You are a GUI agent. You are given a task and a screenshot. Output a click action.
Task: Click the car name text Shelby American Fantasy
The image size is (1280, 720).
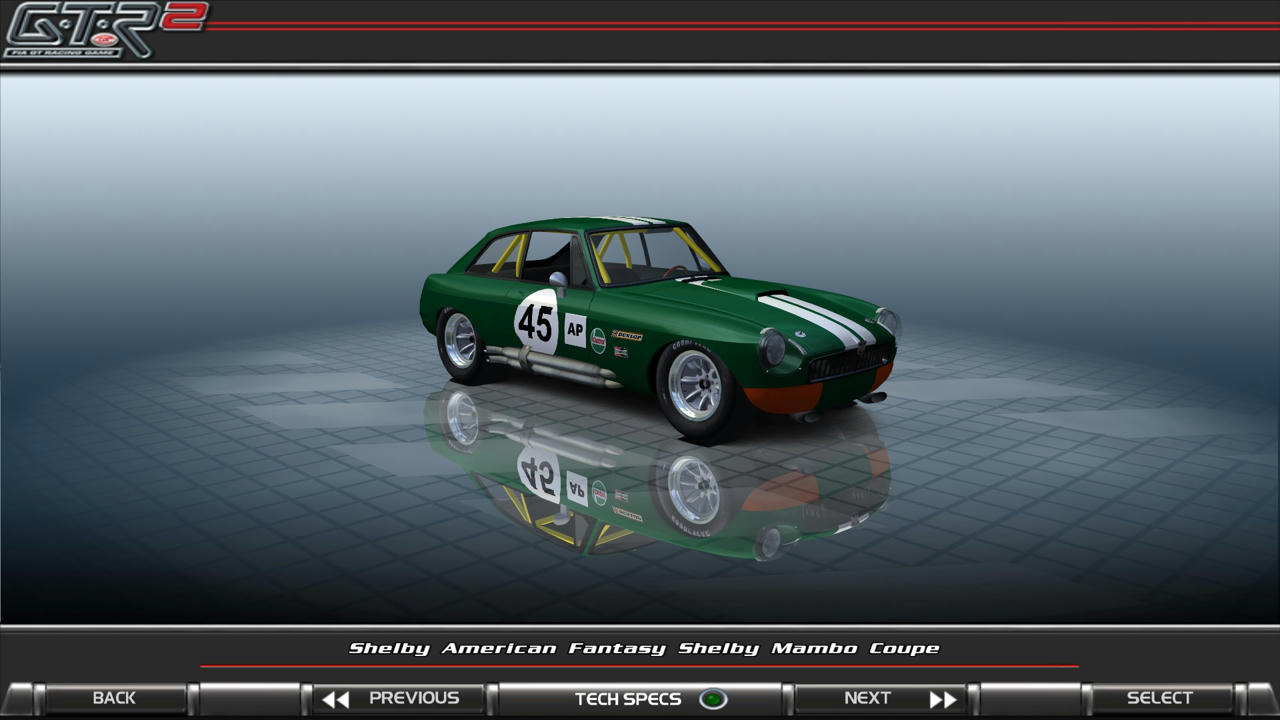point(507,648)
